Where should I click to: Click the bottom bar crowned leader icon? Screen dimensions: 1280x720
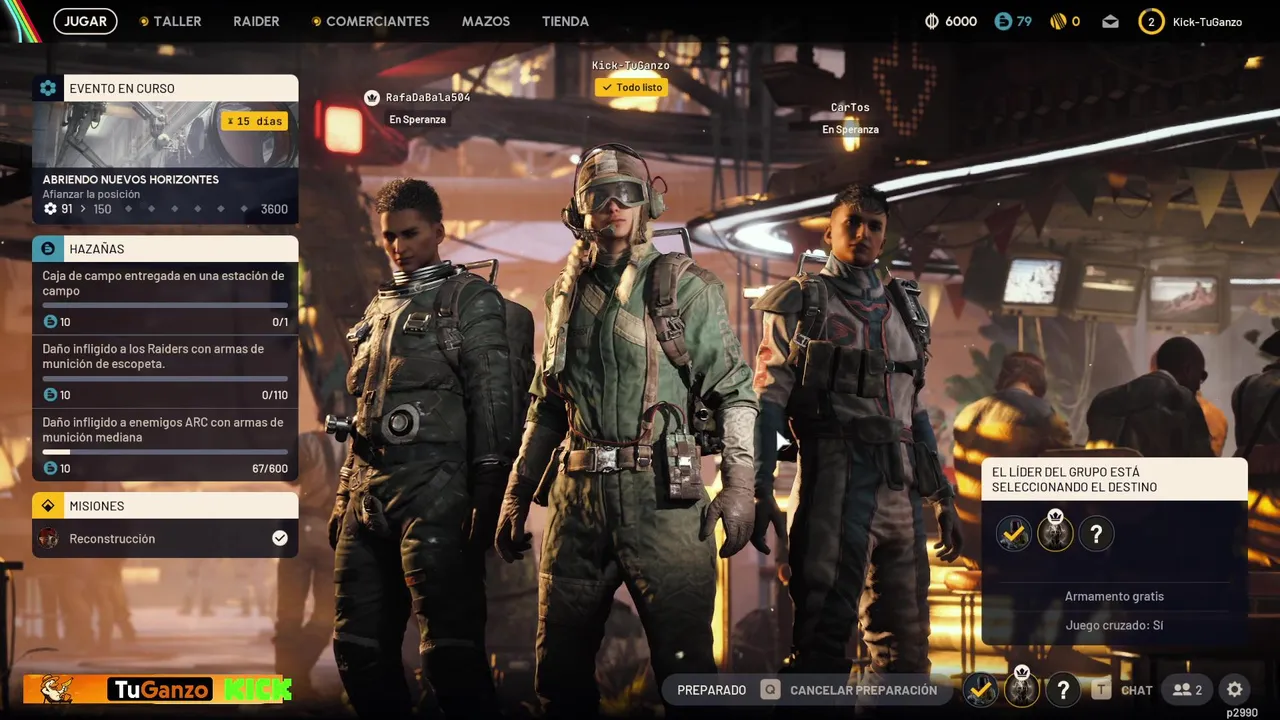(x=1022, y=687)
